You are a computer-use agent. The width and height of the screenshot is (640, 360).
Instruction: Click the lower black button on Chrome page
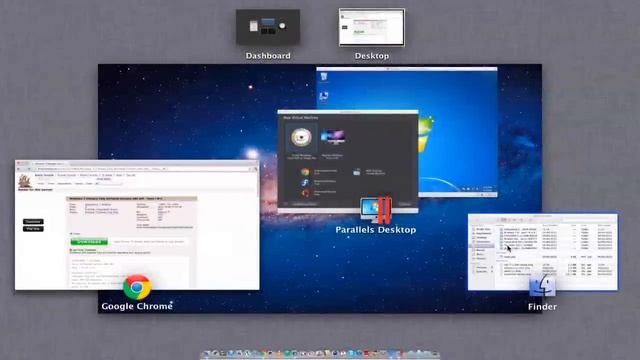[33, 229]
